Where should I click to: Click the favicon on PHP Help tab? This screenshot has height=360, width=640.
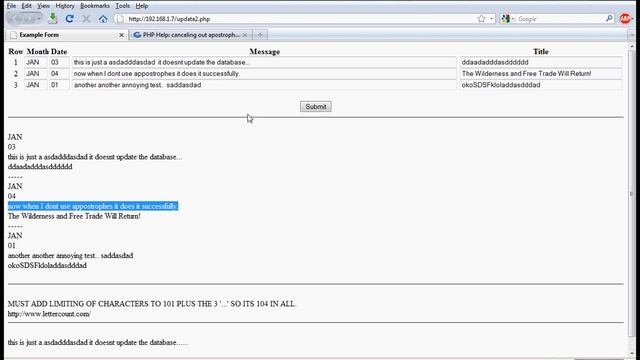(x=137, y=35)
